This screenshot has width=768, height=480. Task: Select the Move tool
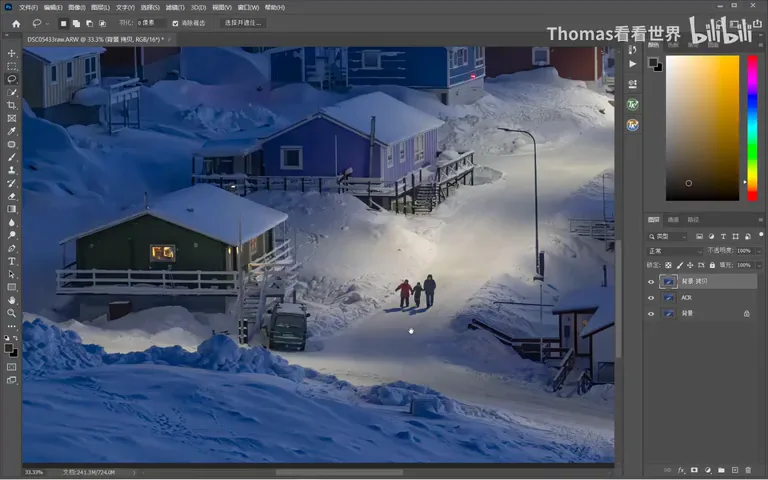12,53
